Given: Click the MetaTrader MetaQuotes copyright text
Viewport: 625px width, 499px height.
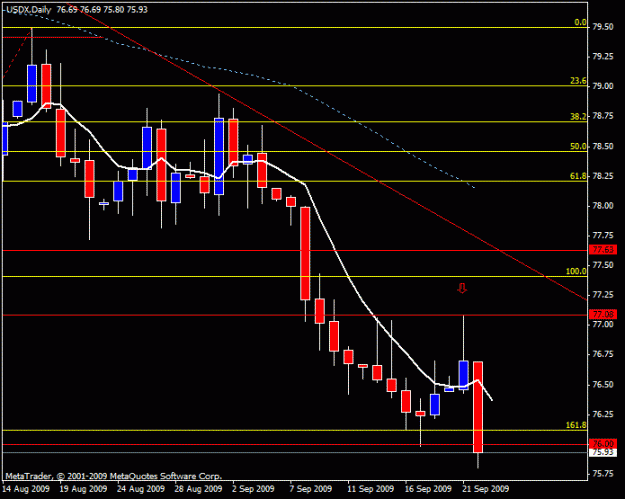Looking at the screenshot, I should point(113,476).
